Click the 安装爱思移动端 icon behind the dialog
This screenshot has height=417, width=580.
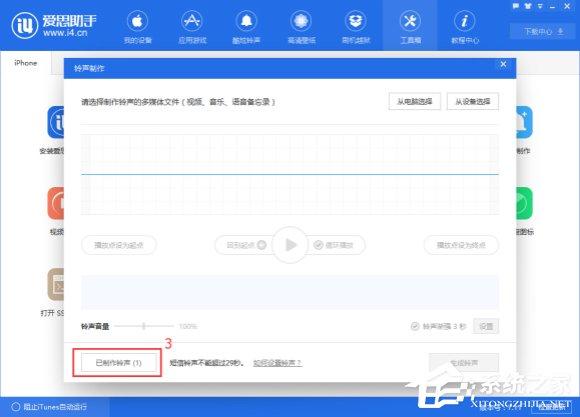(x=55, y=122)
